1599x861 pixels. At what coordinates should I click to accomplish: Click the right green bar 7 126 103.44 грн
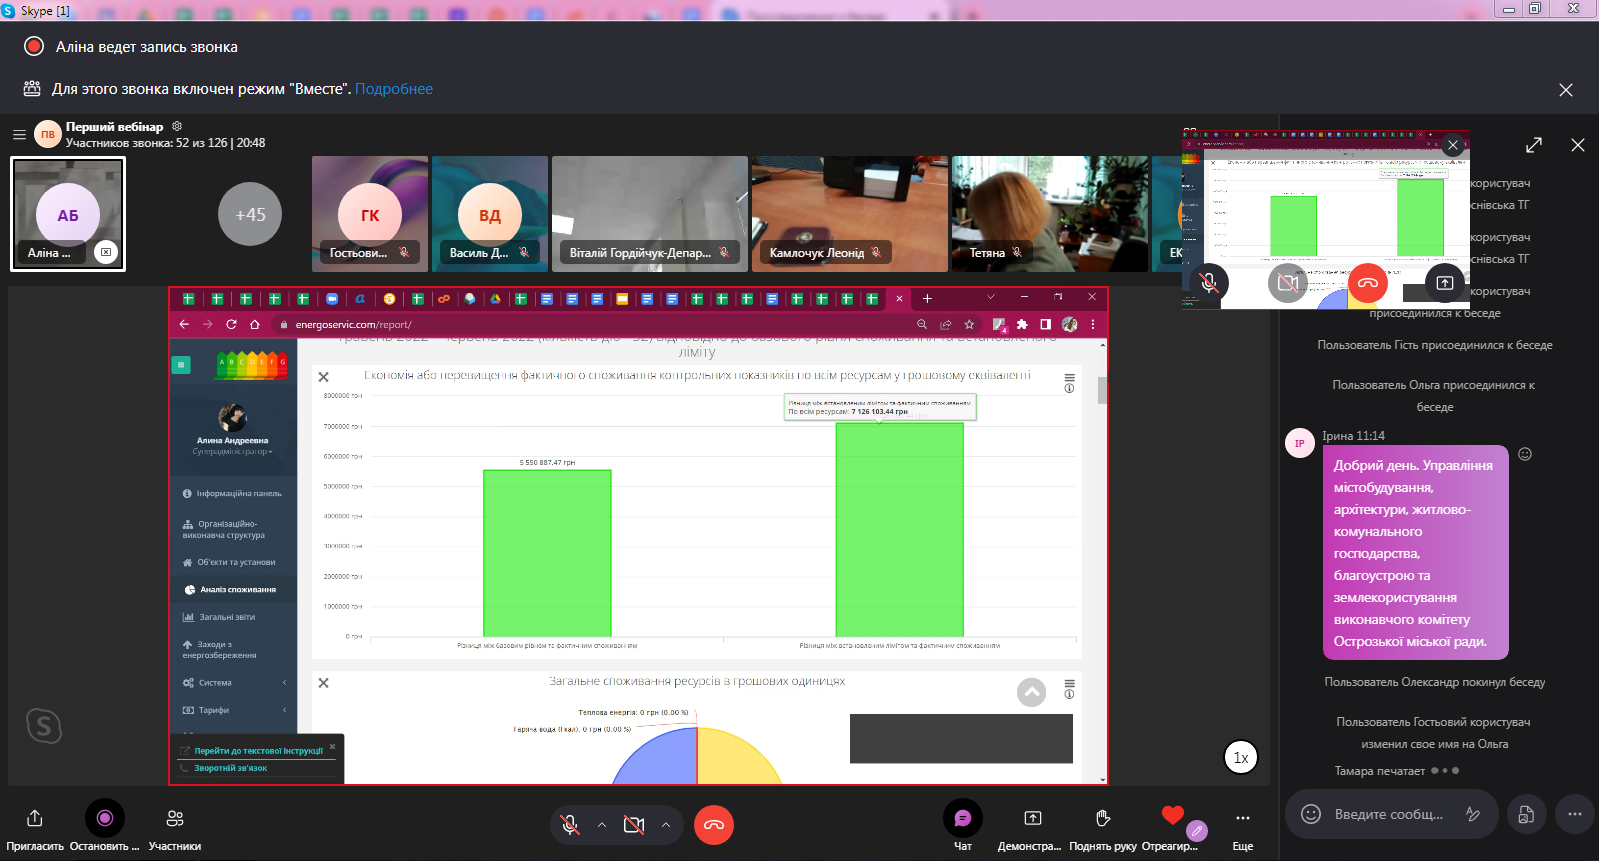pyautogui.click(x=899, y=529)
